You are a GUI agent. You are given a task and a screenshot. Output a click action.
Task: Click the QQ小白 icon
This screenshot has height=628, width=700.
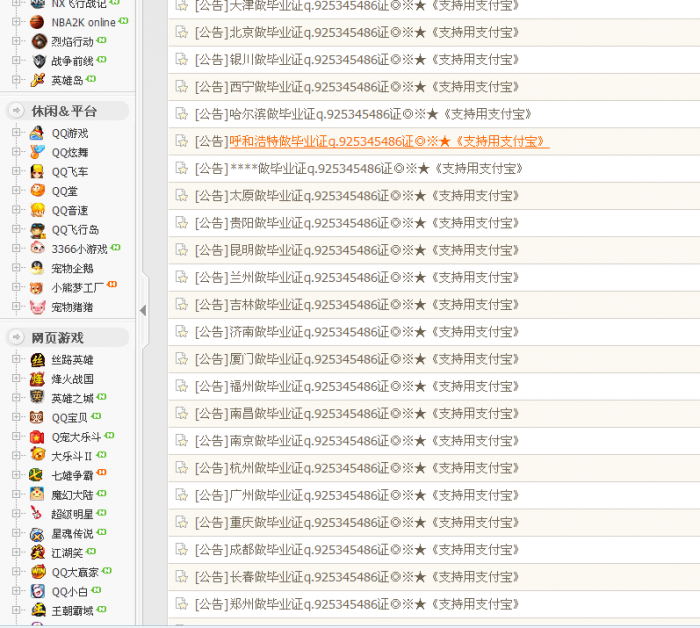pyautogui.click(x=37, y=591)
